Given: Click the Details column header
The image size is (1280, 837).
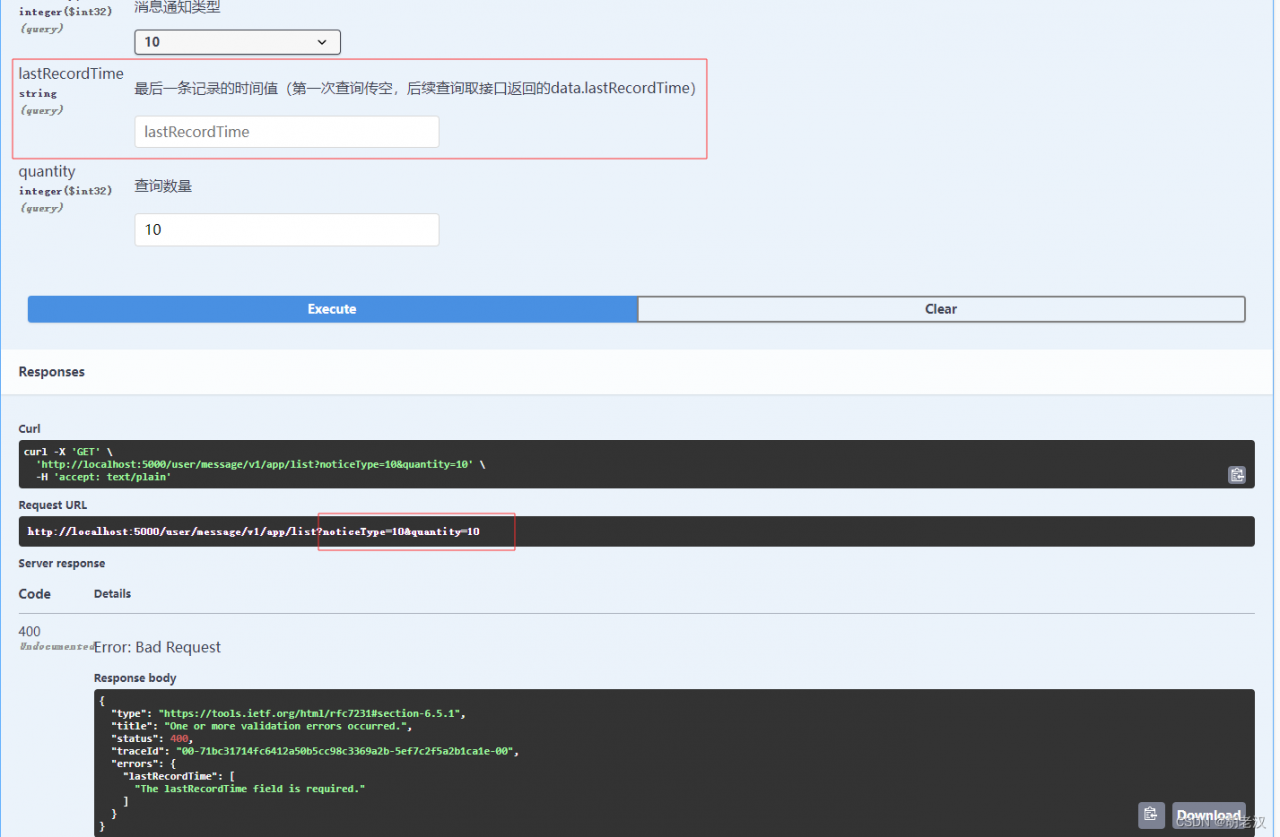Looking at the screenshot, I should [x=111, y=593].
